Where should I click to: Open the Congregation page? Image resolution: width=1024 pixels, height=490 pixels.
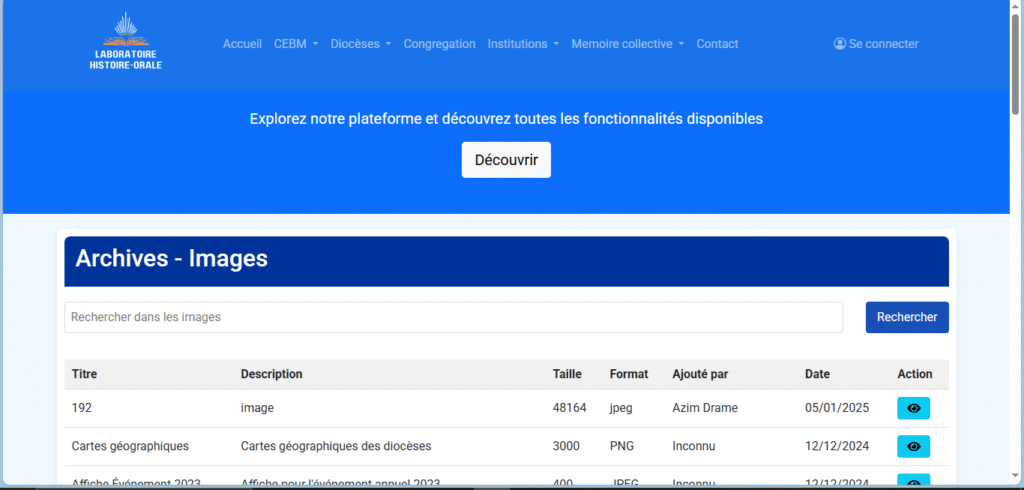pyautogui.click(x=439, y=44)
